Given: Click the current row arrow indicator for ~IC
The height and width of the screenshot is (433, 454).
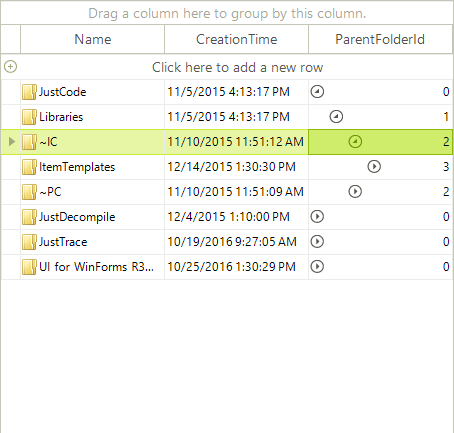Looking at the screenshot, I should (x=12, y=142).
